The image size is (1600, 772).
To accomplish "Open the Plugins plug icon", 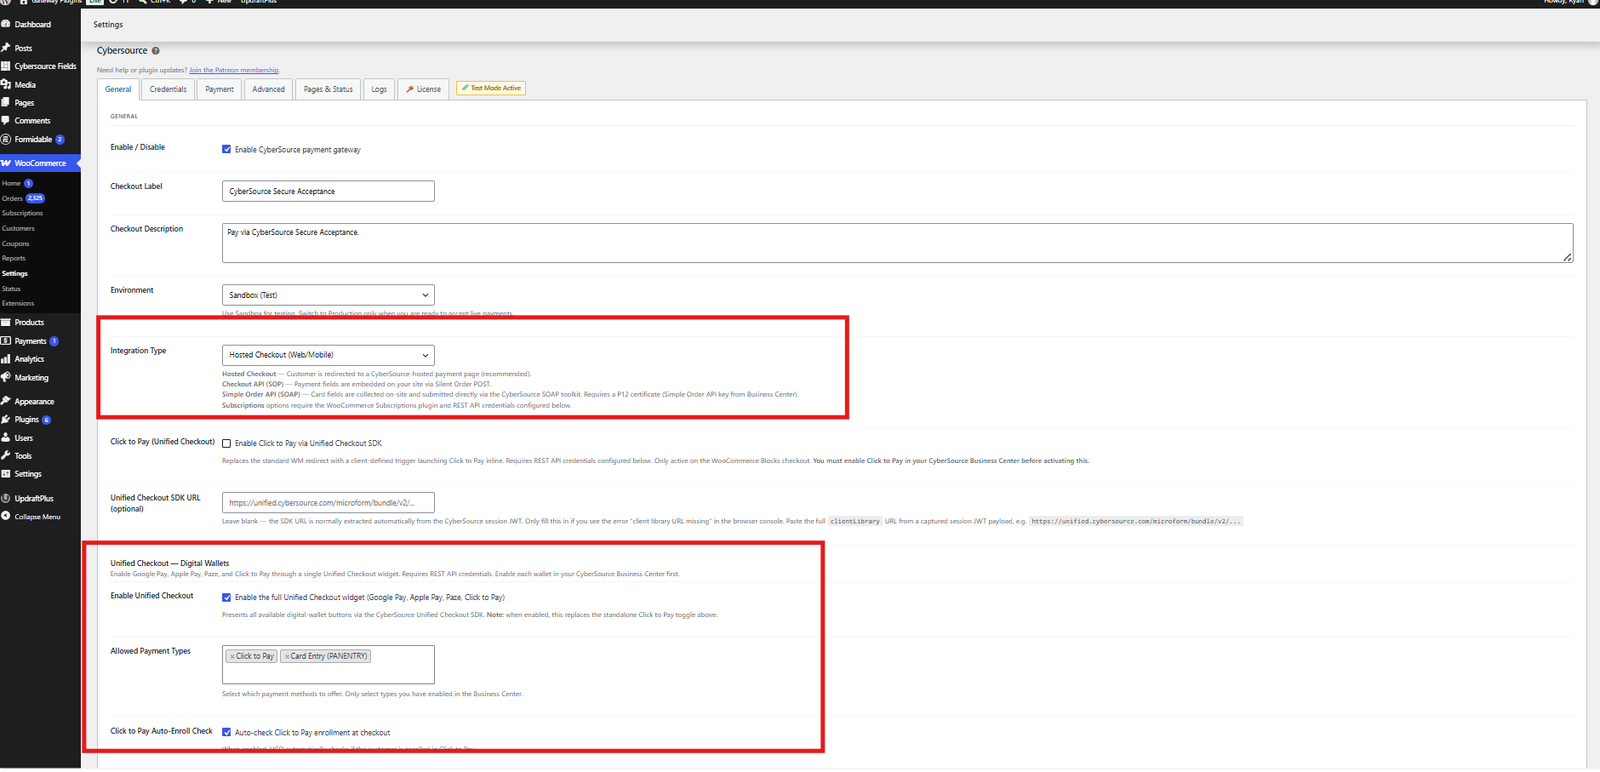I will coord(6,419).
